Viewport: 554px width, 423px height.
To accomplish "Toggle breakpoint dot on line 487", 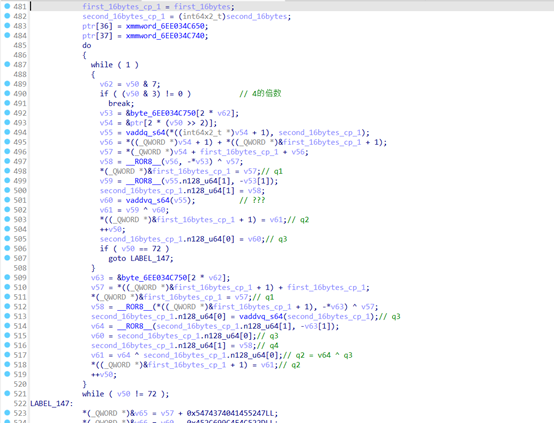I will [x=7, y=64].
